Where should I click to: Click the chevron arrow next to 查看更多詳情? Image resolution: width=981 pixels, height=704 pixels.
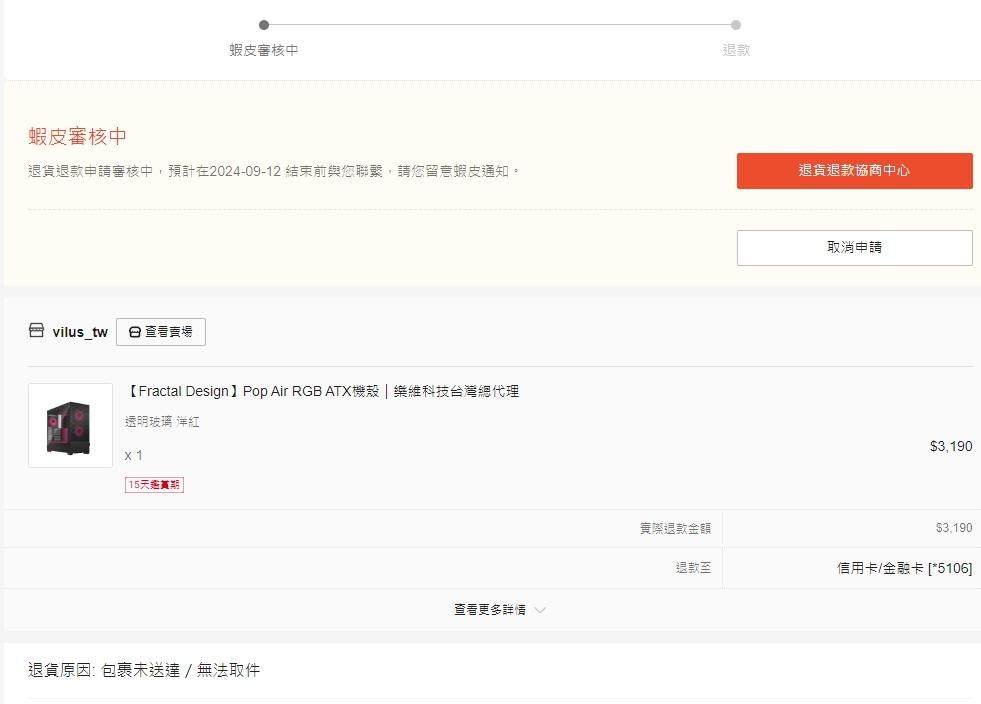pyautogui.click(x=540, y=610)
